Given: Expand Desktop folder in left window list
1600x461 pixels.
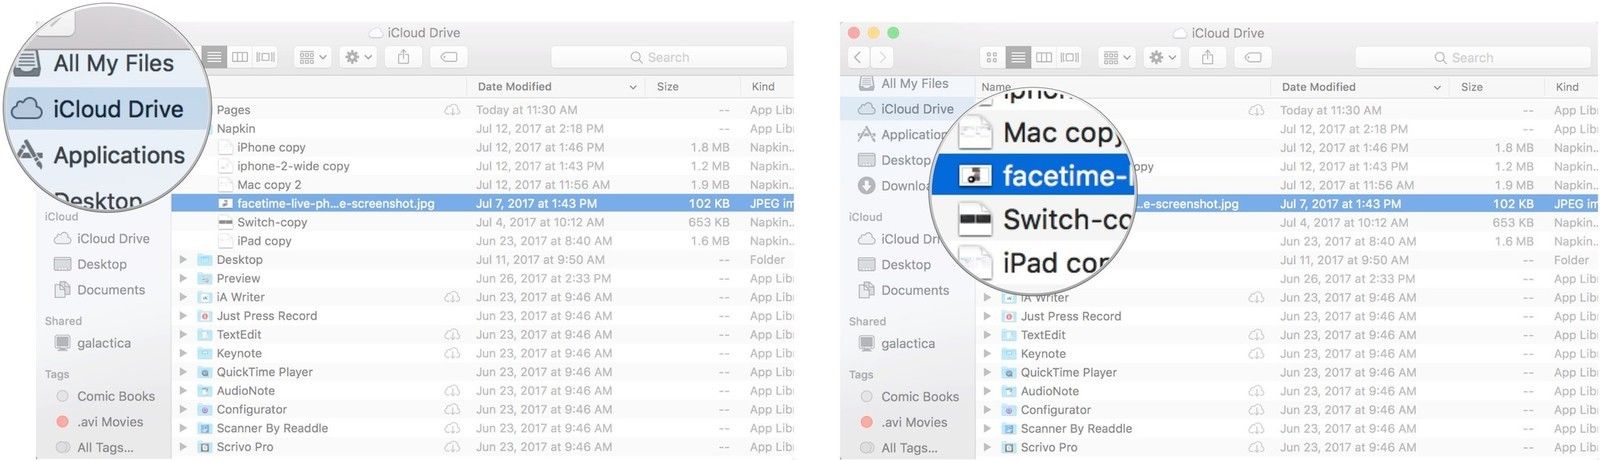Looking at the screenshot, I should pyautogui.click(x=183, y=260).
